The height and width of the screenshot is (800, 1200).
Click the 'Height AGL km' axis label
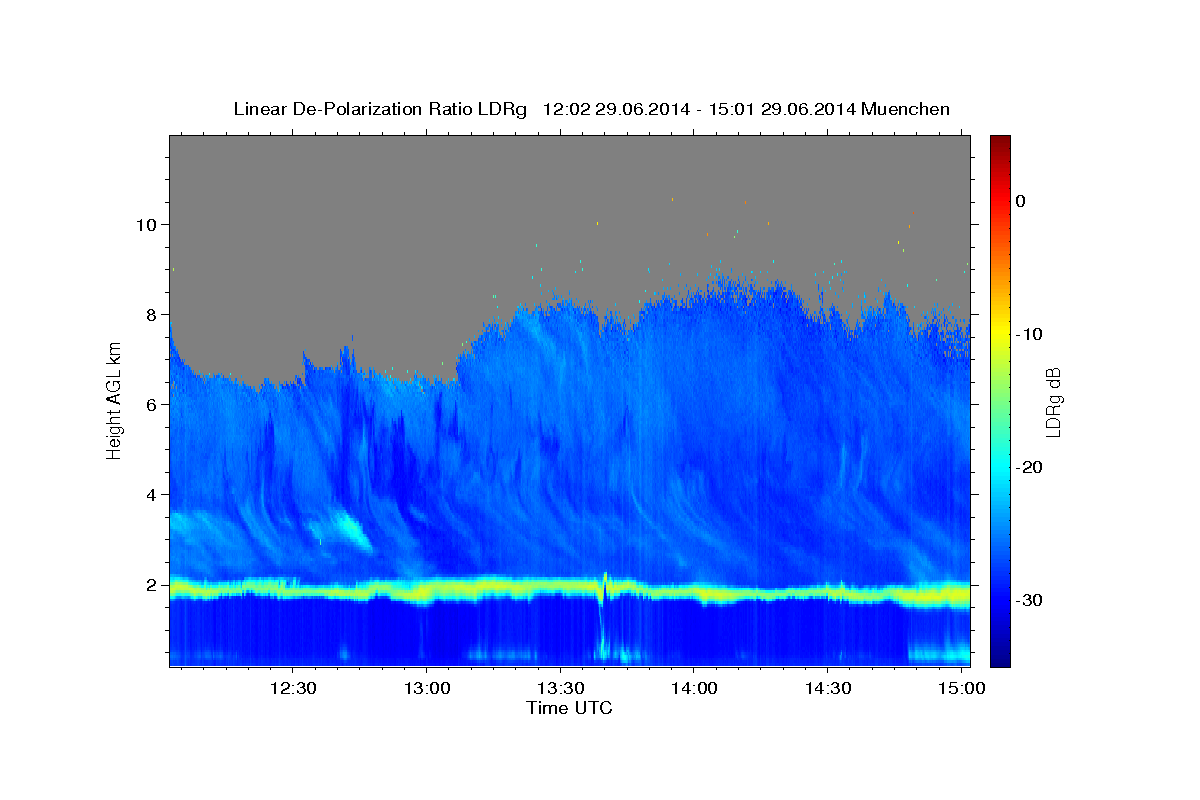(114, 400)
